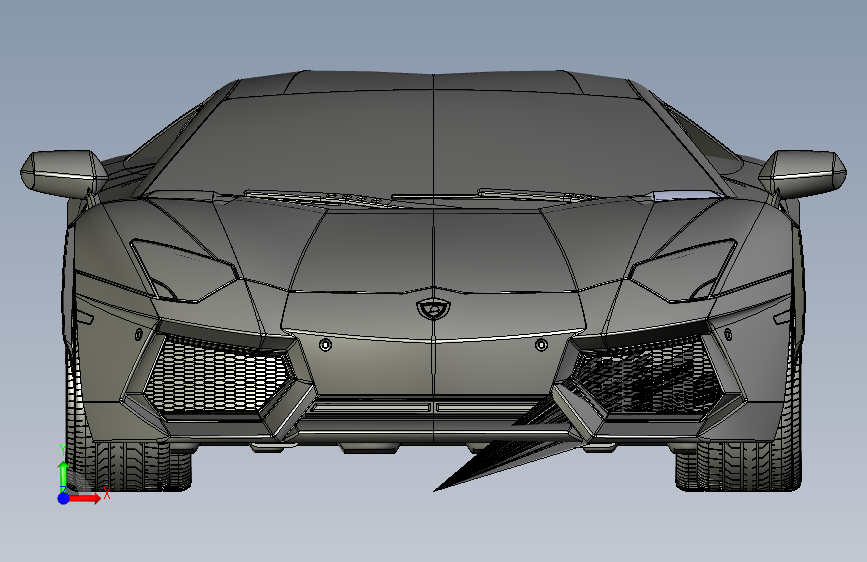Select the hood emblem badge on the car
The image size is (867, 562).
(433, 310)
